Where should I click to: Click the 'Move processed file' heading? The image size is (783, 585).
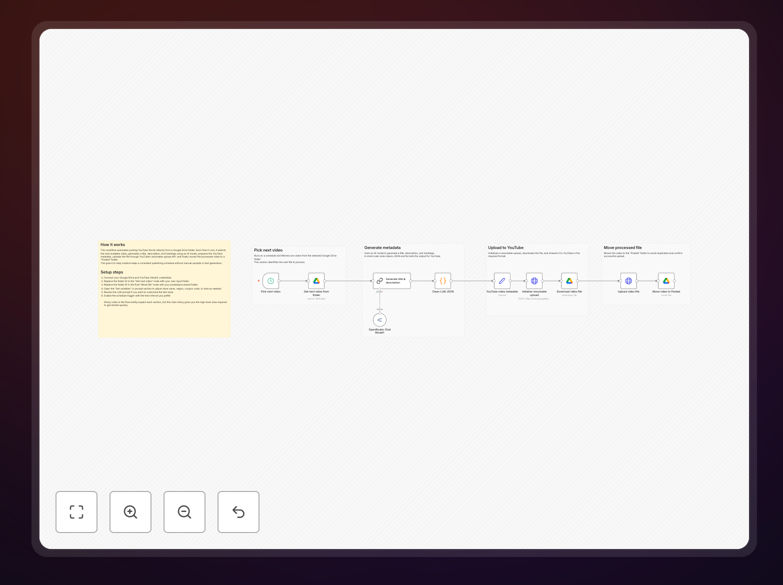click(x=622, y=247)
